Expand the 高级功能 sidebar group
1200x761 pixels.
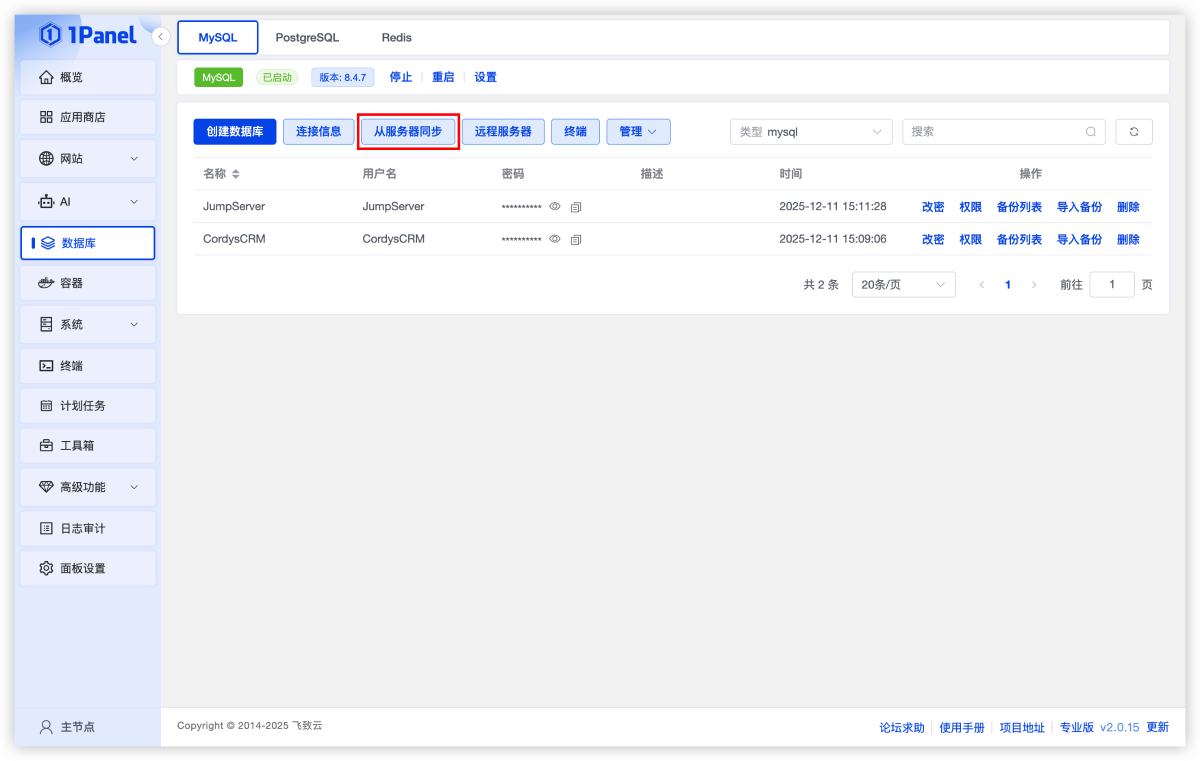87,487
